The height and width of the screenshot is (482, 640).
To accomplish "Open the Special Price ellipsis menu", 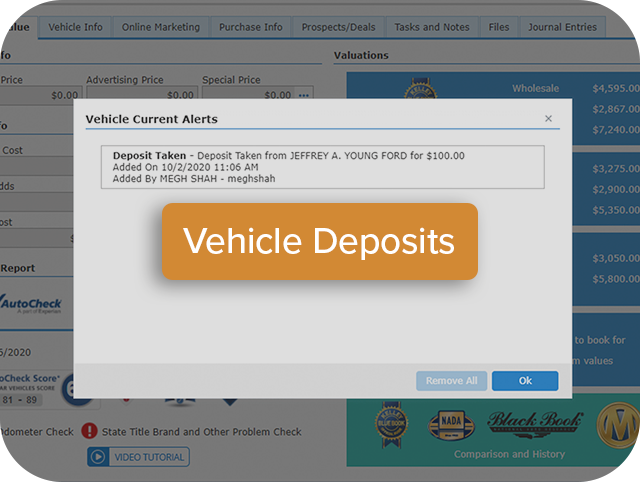I will (x=304, y=95).
